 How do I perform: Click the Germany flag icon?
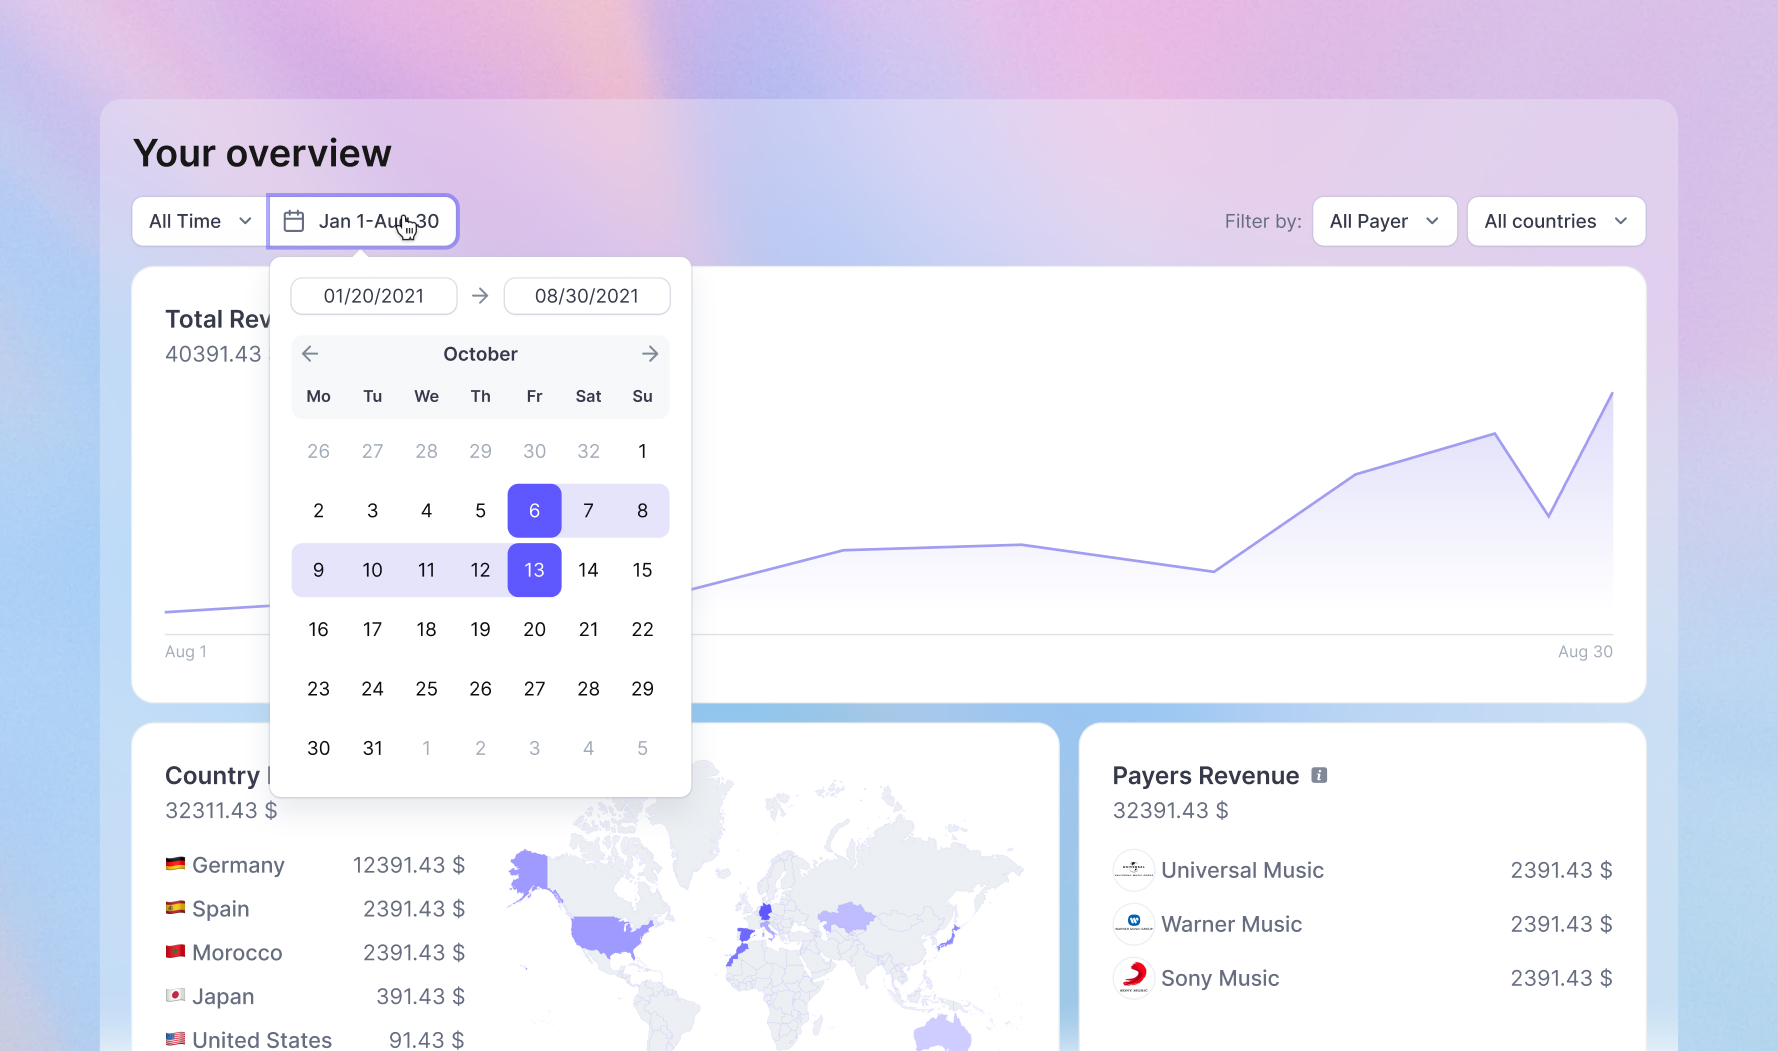(175, 864)
